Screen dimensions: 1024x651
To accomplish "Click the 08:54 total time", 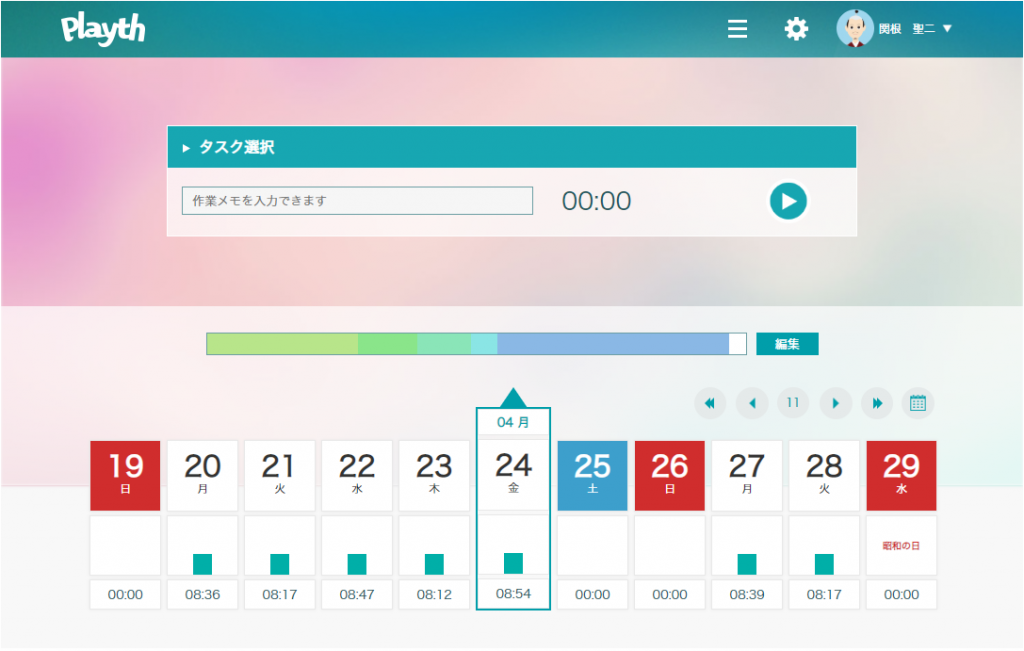I will coord(513,594).
